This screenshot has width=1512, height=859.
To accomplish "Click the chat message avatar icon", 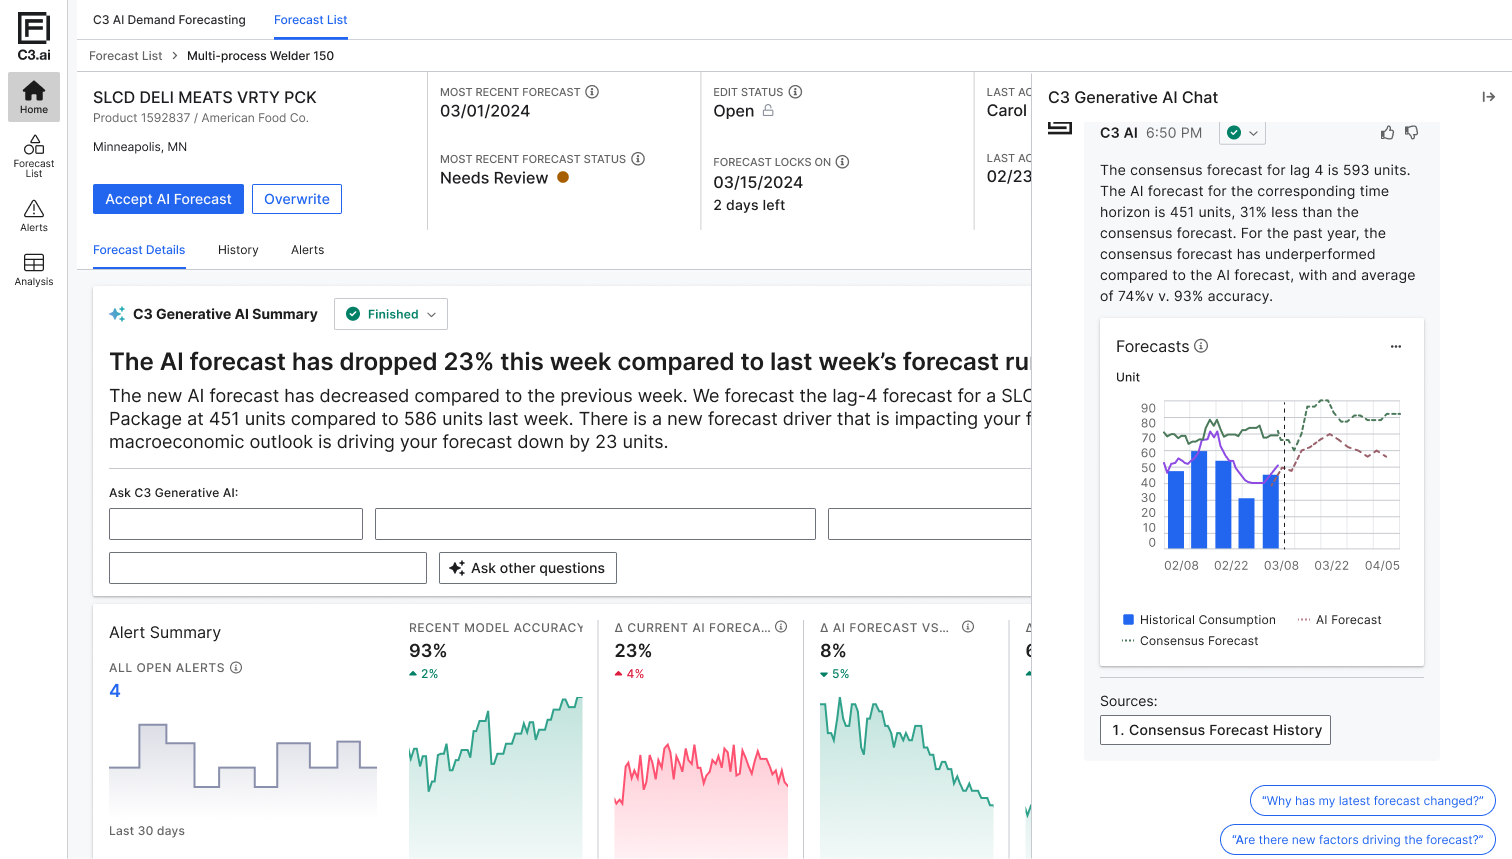I will coord(1060,128).
